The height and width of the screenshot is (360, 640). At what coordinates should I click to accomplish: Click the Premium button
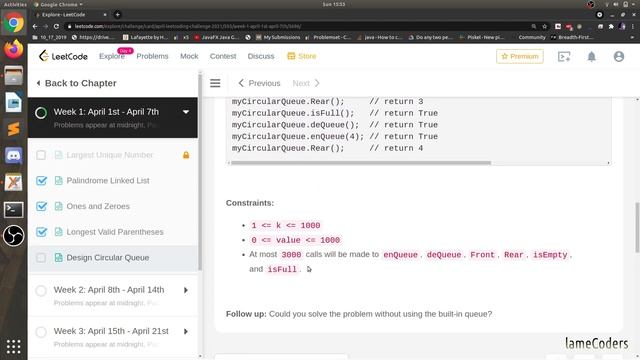coord(520,56)
